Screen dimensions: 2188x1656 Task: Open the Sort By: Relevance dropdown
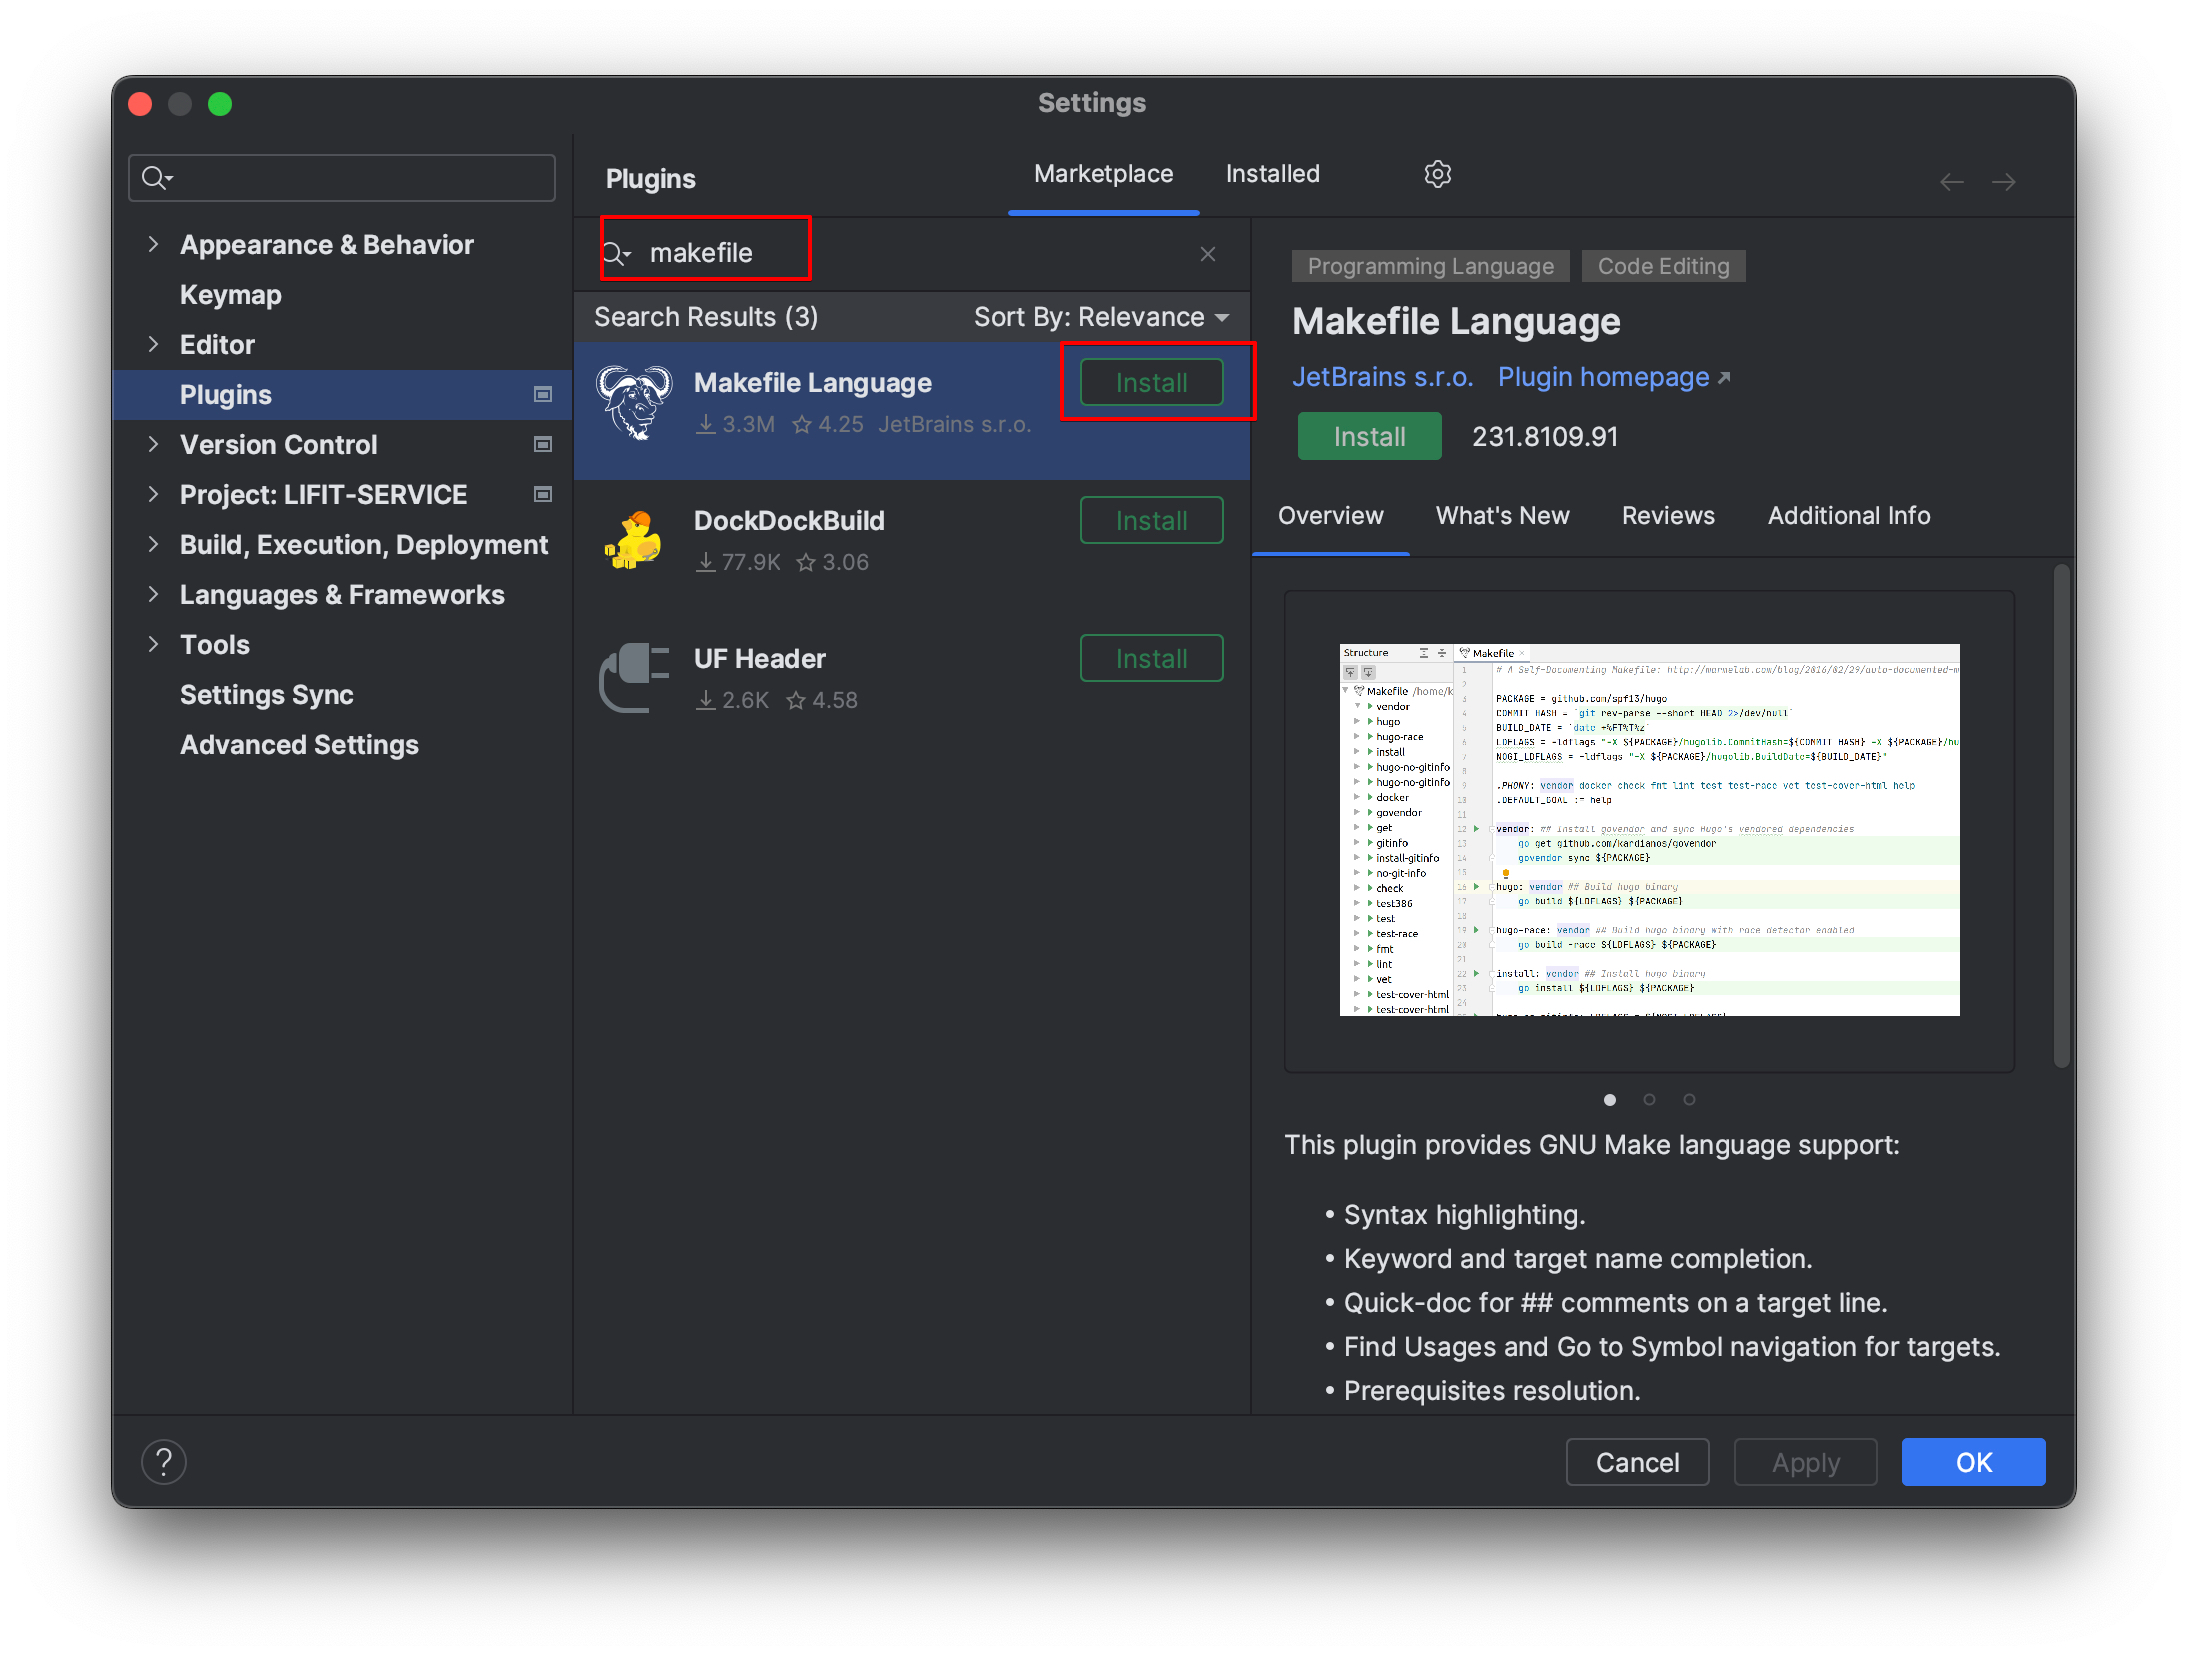1102,317
